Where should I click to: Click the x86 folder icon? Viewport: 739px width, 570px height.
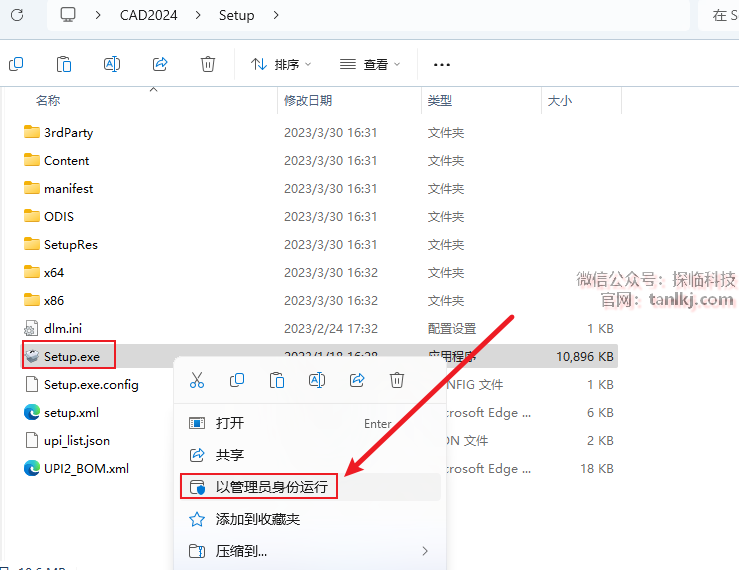(32, 300)
